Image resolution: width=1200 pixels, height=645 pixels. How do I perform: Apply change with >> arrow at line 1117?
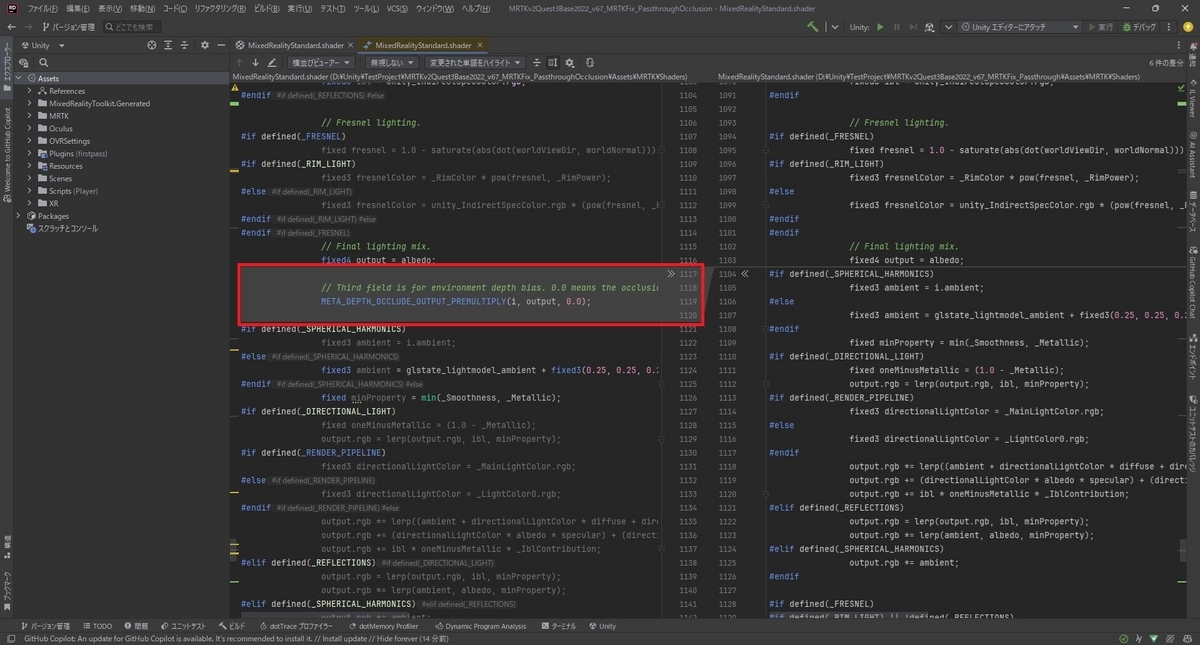(x=671, y=273)
